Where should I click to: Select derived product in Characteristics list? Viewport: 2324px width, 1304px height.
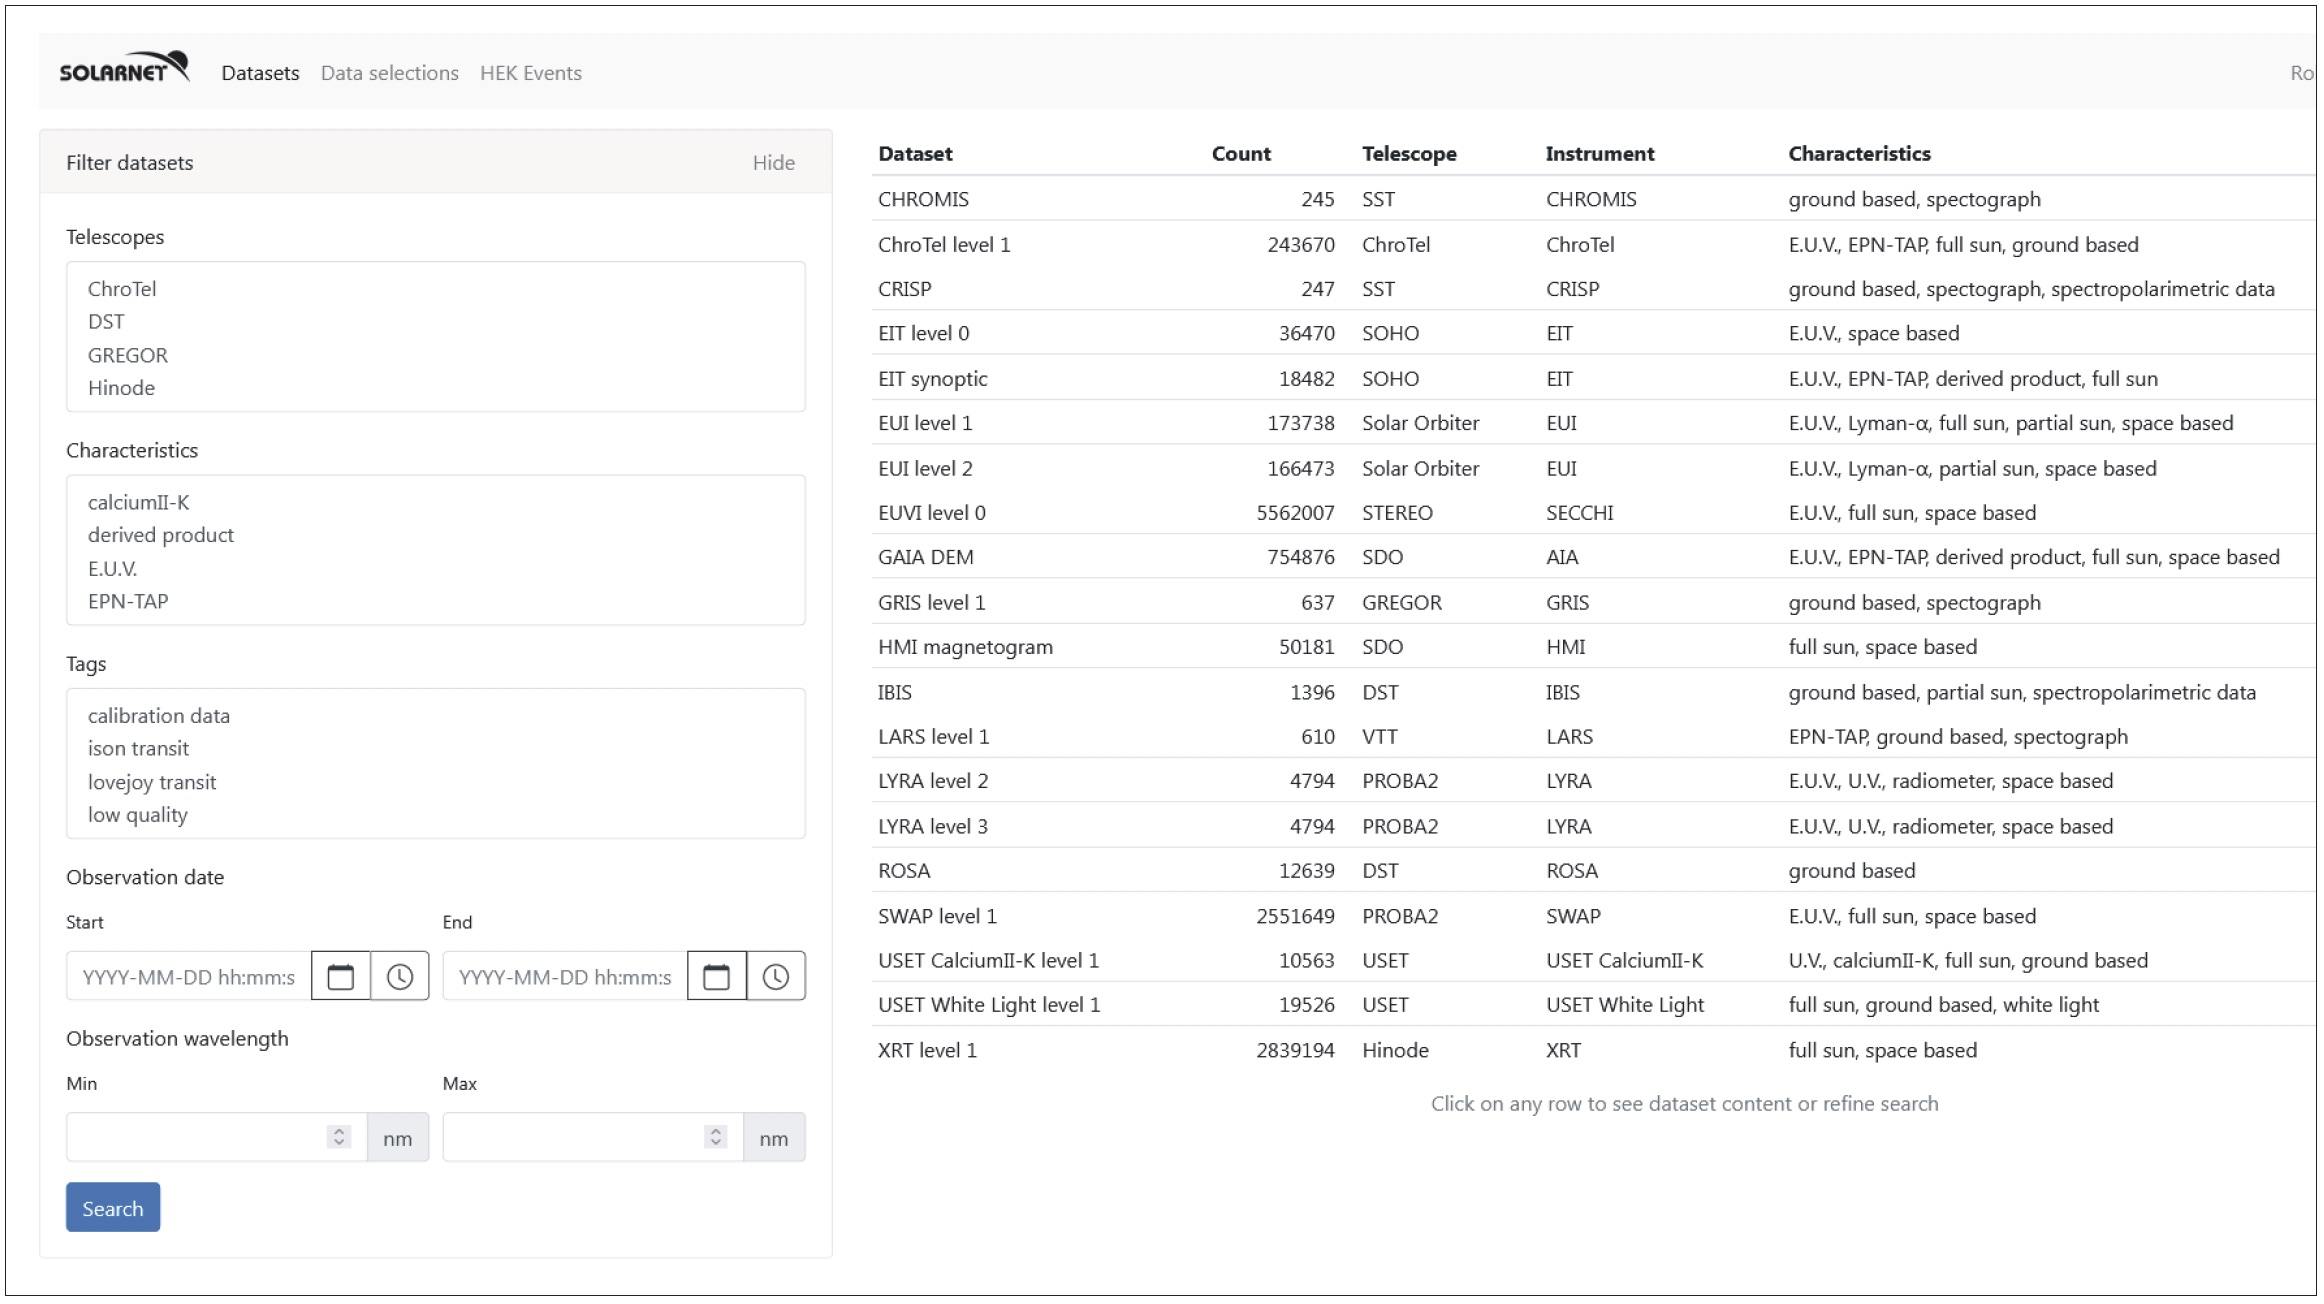point(160,535)
